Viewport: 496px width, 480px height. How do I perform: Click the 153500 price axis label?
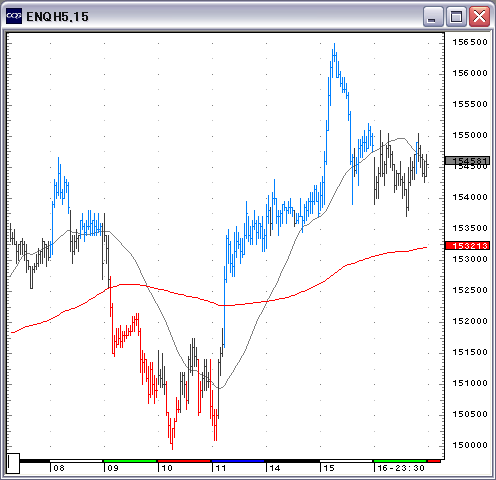click(x=470, y=228)
